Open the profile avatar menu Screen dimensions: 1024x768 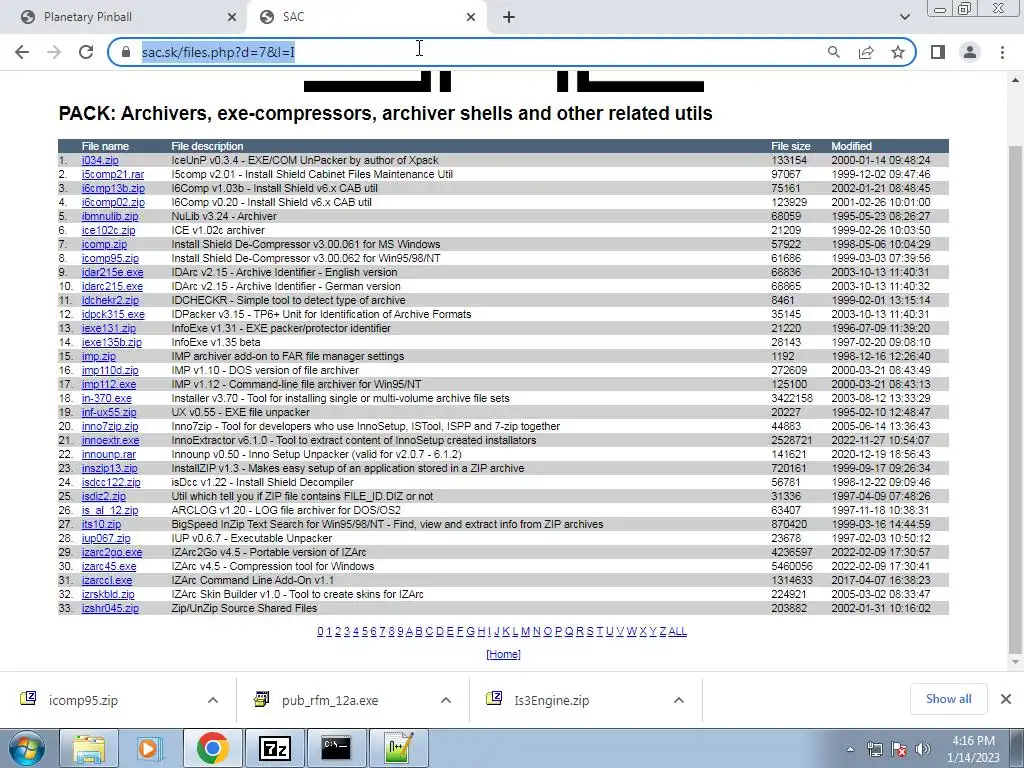pyautogui.click(x=970, y=52)
